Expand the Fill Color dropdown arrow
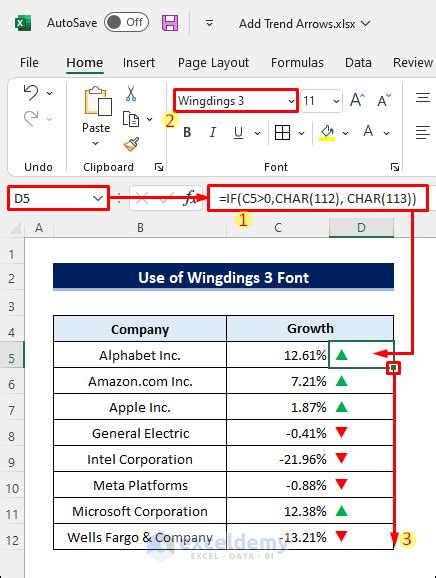This screenshot has height=578, width=436. point(345,133)
